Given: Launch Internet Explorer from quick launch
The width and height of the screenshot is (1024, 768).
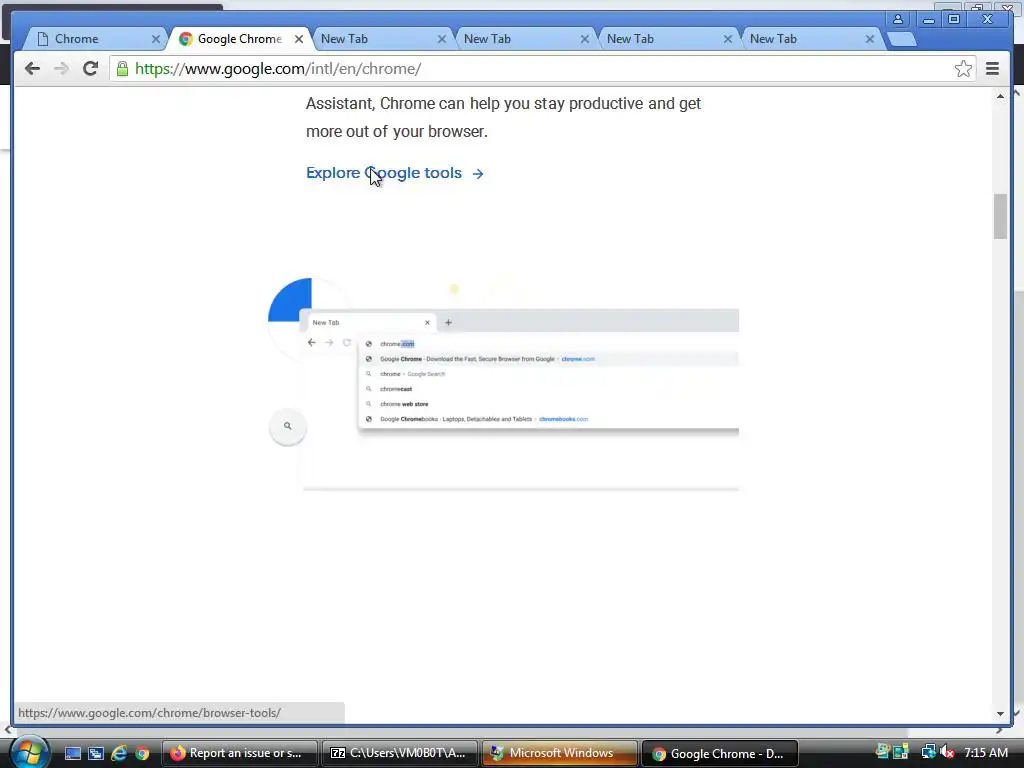Looking at the screenshot, I should click(x=119, y=753).
